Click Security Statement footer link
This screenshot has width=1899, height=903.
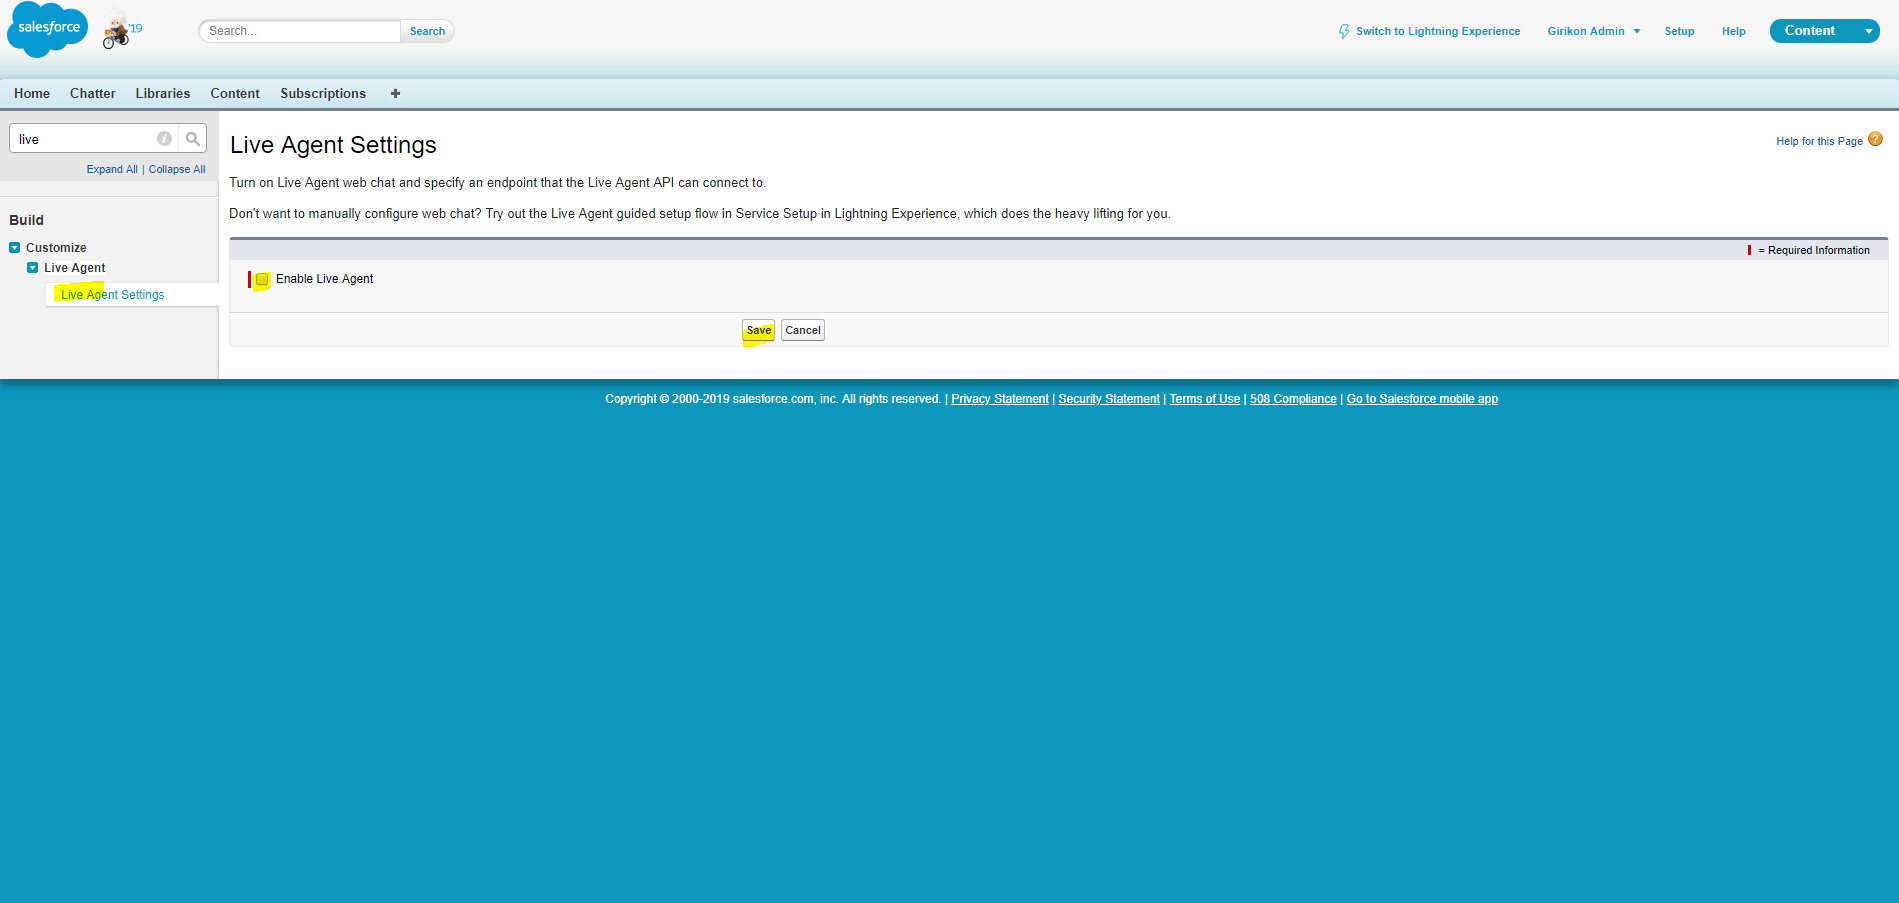[x=1109, y=399]
